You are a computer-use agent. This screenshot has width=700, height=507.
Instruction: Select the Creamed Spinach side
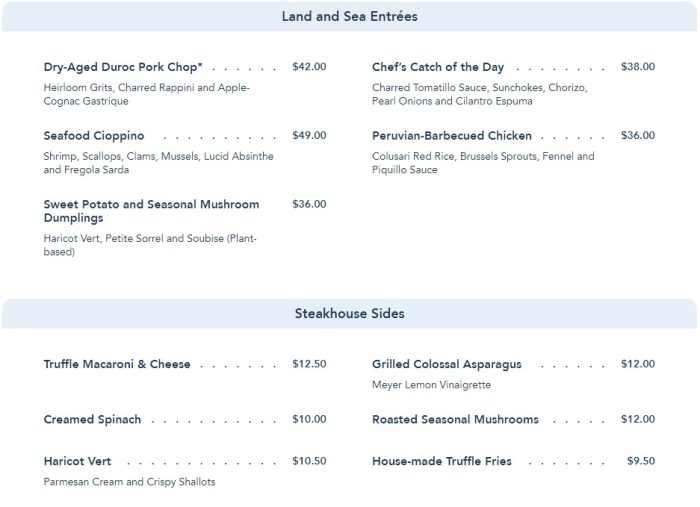click(x=92, y=420)
